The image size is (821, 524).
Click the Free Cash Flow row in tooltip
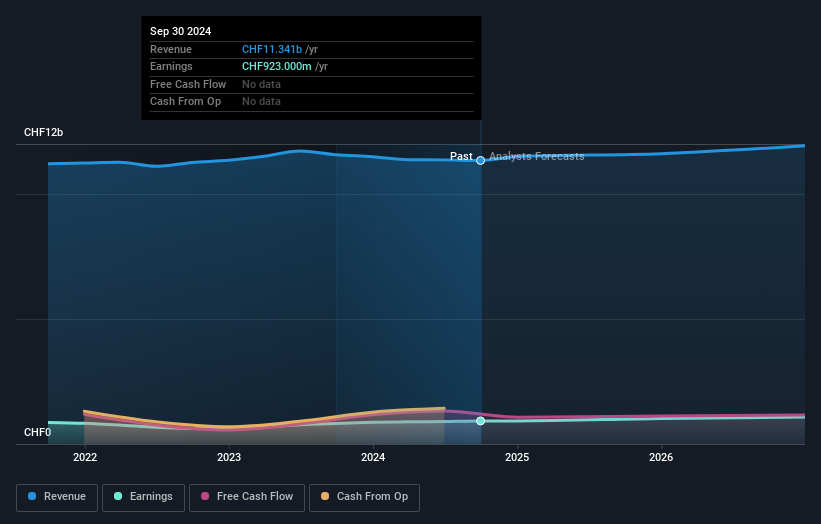pyautogui.click(x=312, y=84)
